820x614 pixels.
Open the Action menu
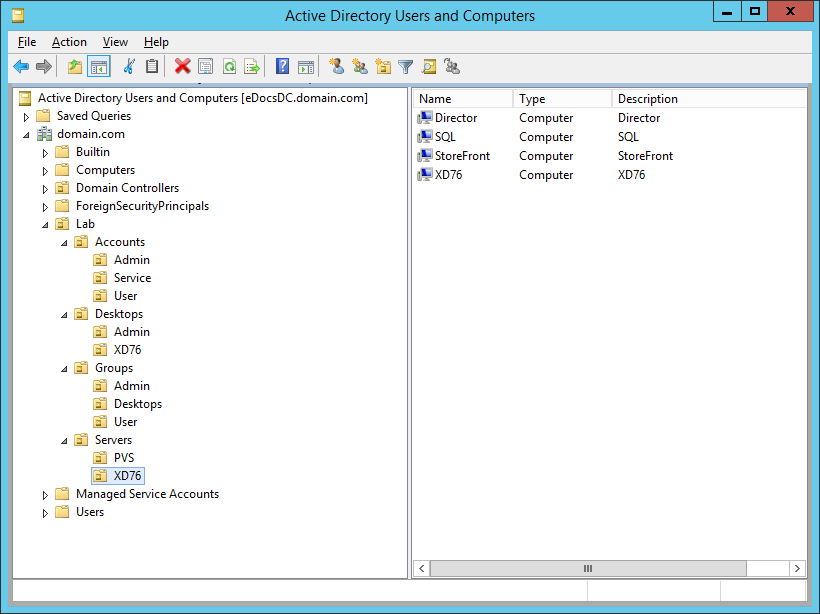pyautogui.click(x=69, y=42)
